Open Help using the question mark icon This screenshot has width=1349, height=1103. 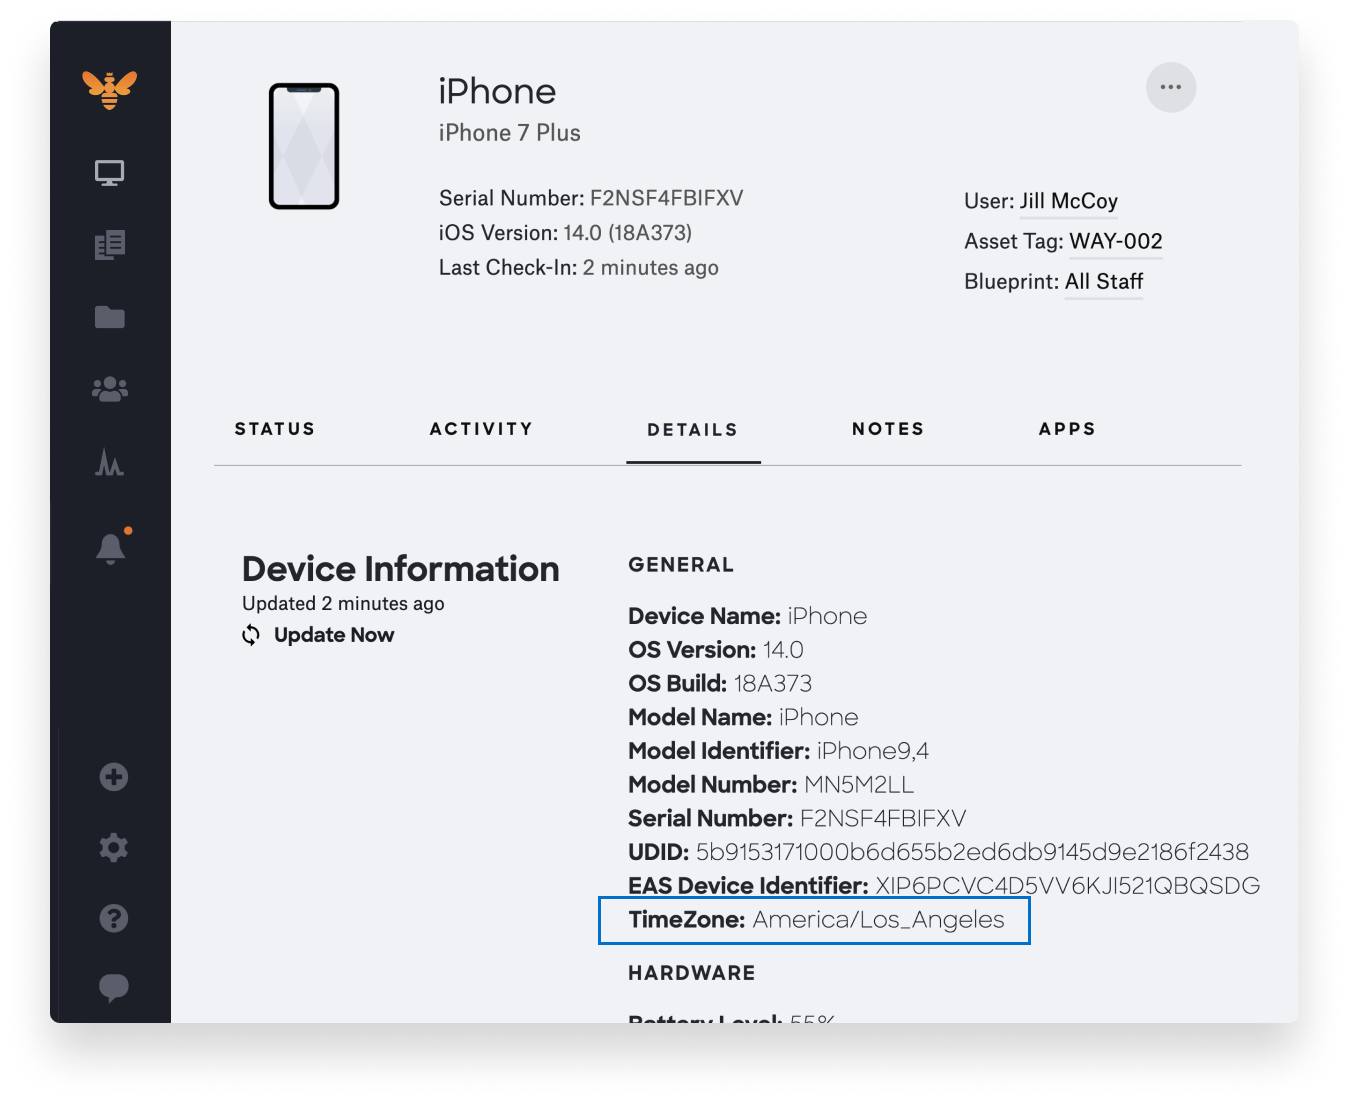[x=113, y=918]
